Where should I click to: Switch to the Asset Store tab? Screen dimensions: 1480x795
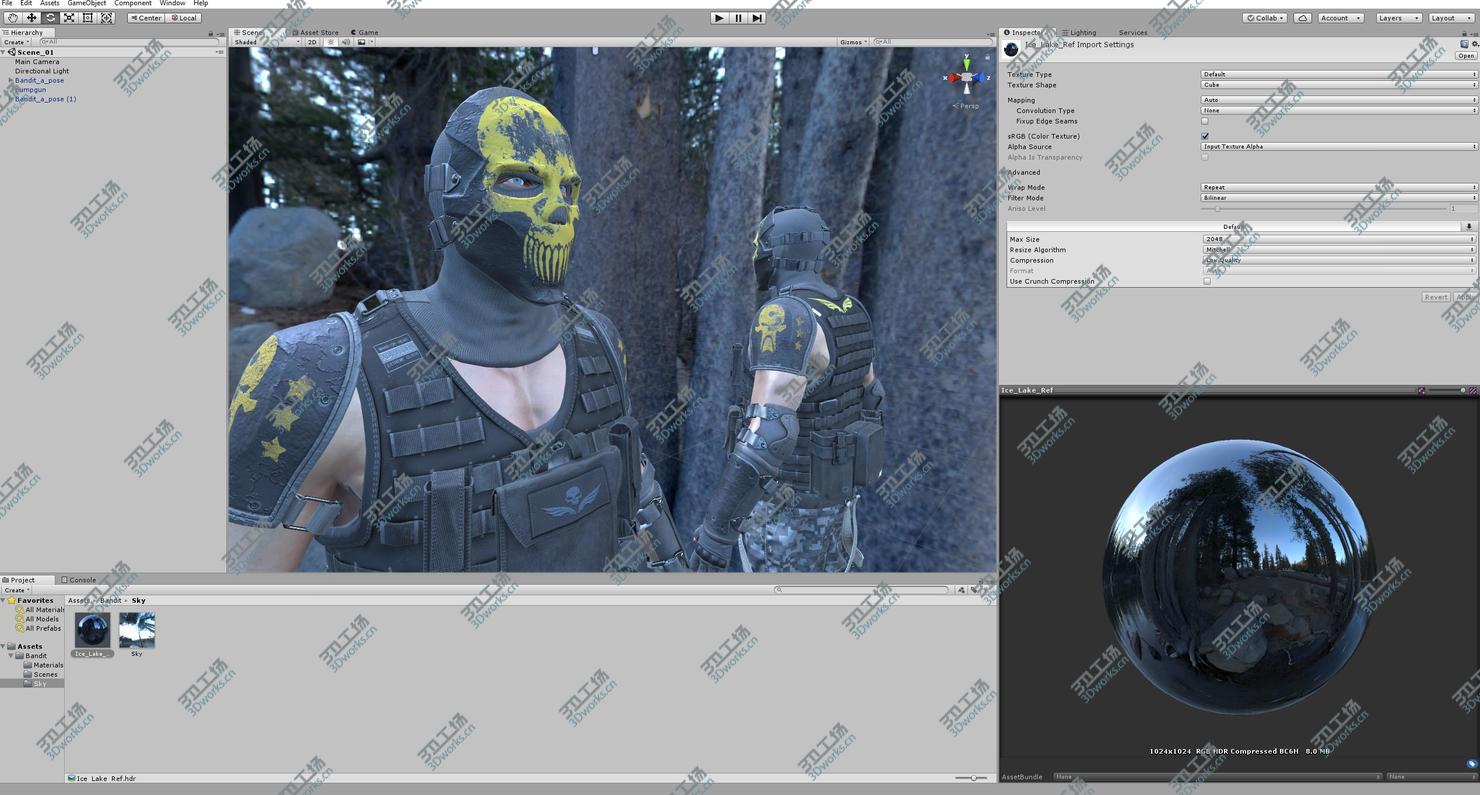316,33
